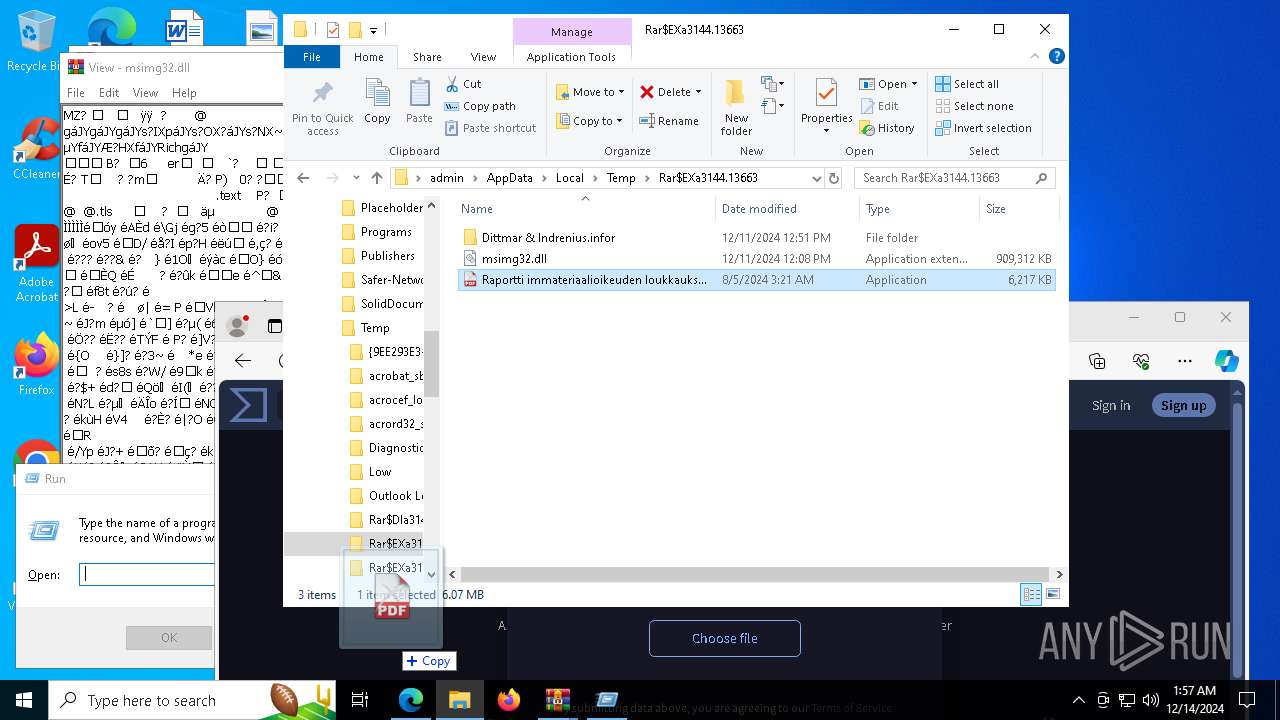This screenshot has width=1280, height=720.
Task: Open Explorer Help question icon
Action: 1056,57
